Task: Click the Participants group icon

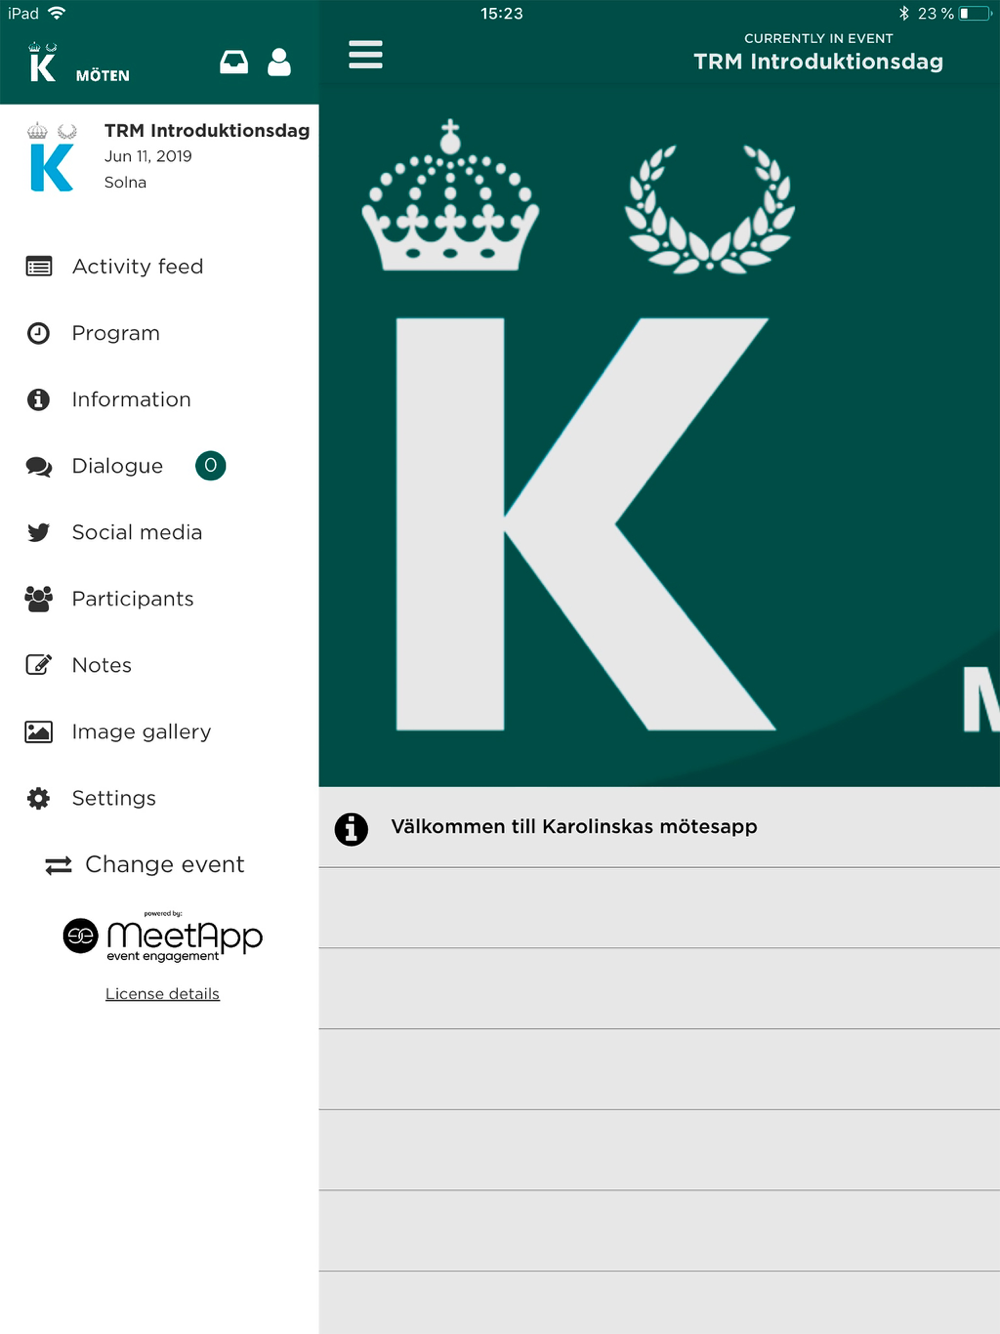Action: tap(39, 599)
